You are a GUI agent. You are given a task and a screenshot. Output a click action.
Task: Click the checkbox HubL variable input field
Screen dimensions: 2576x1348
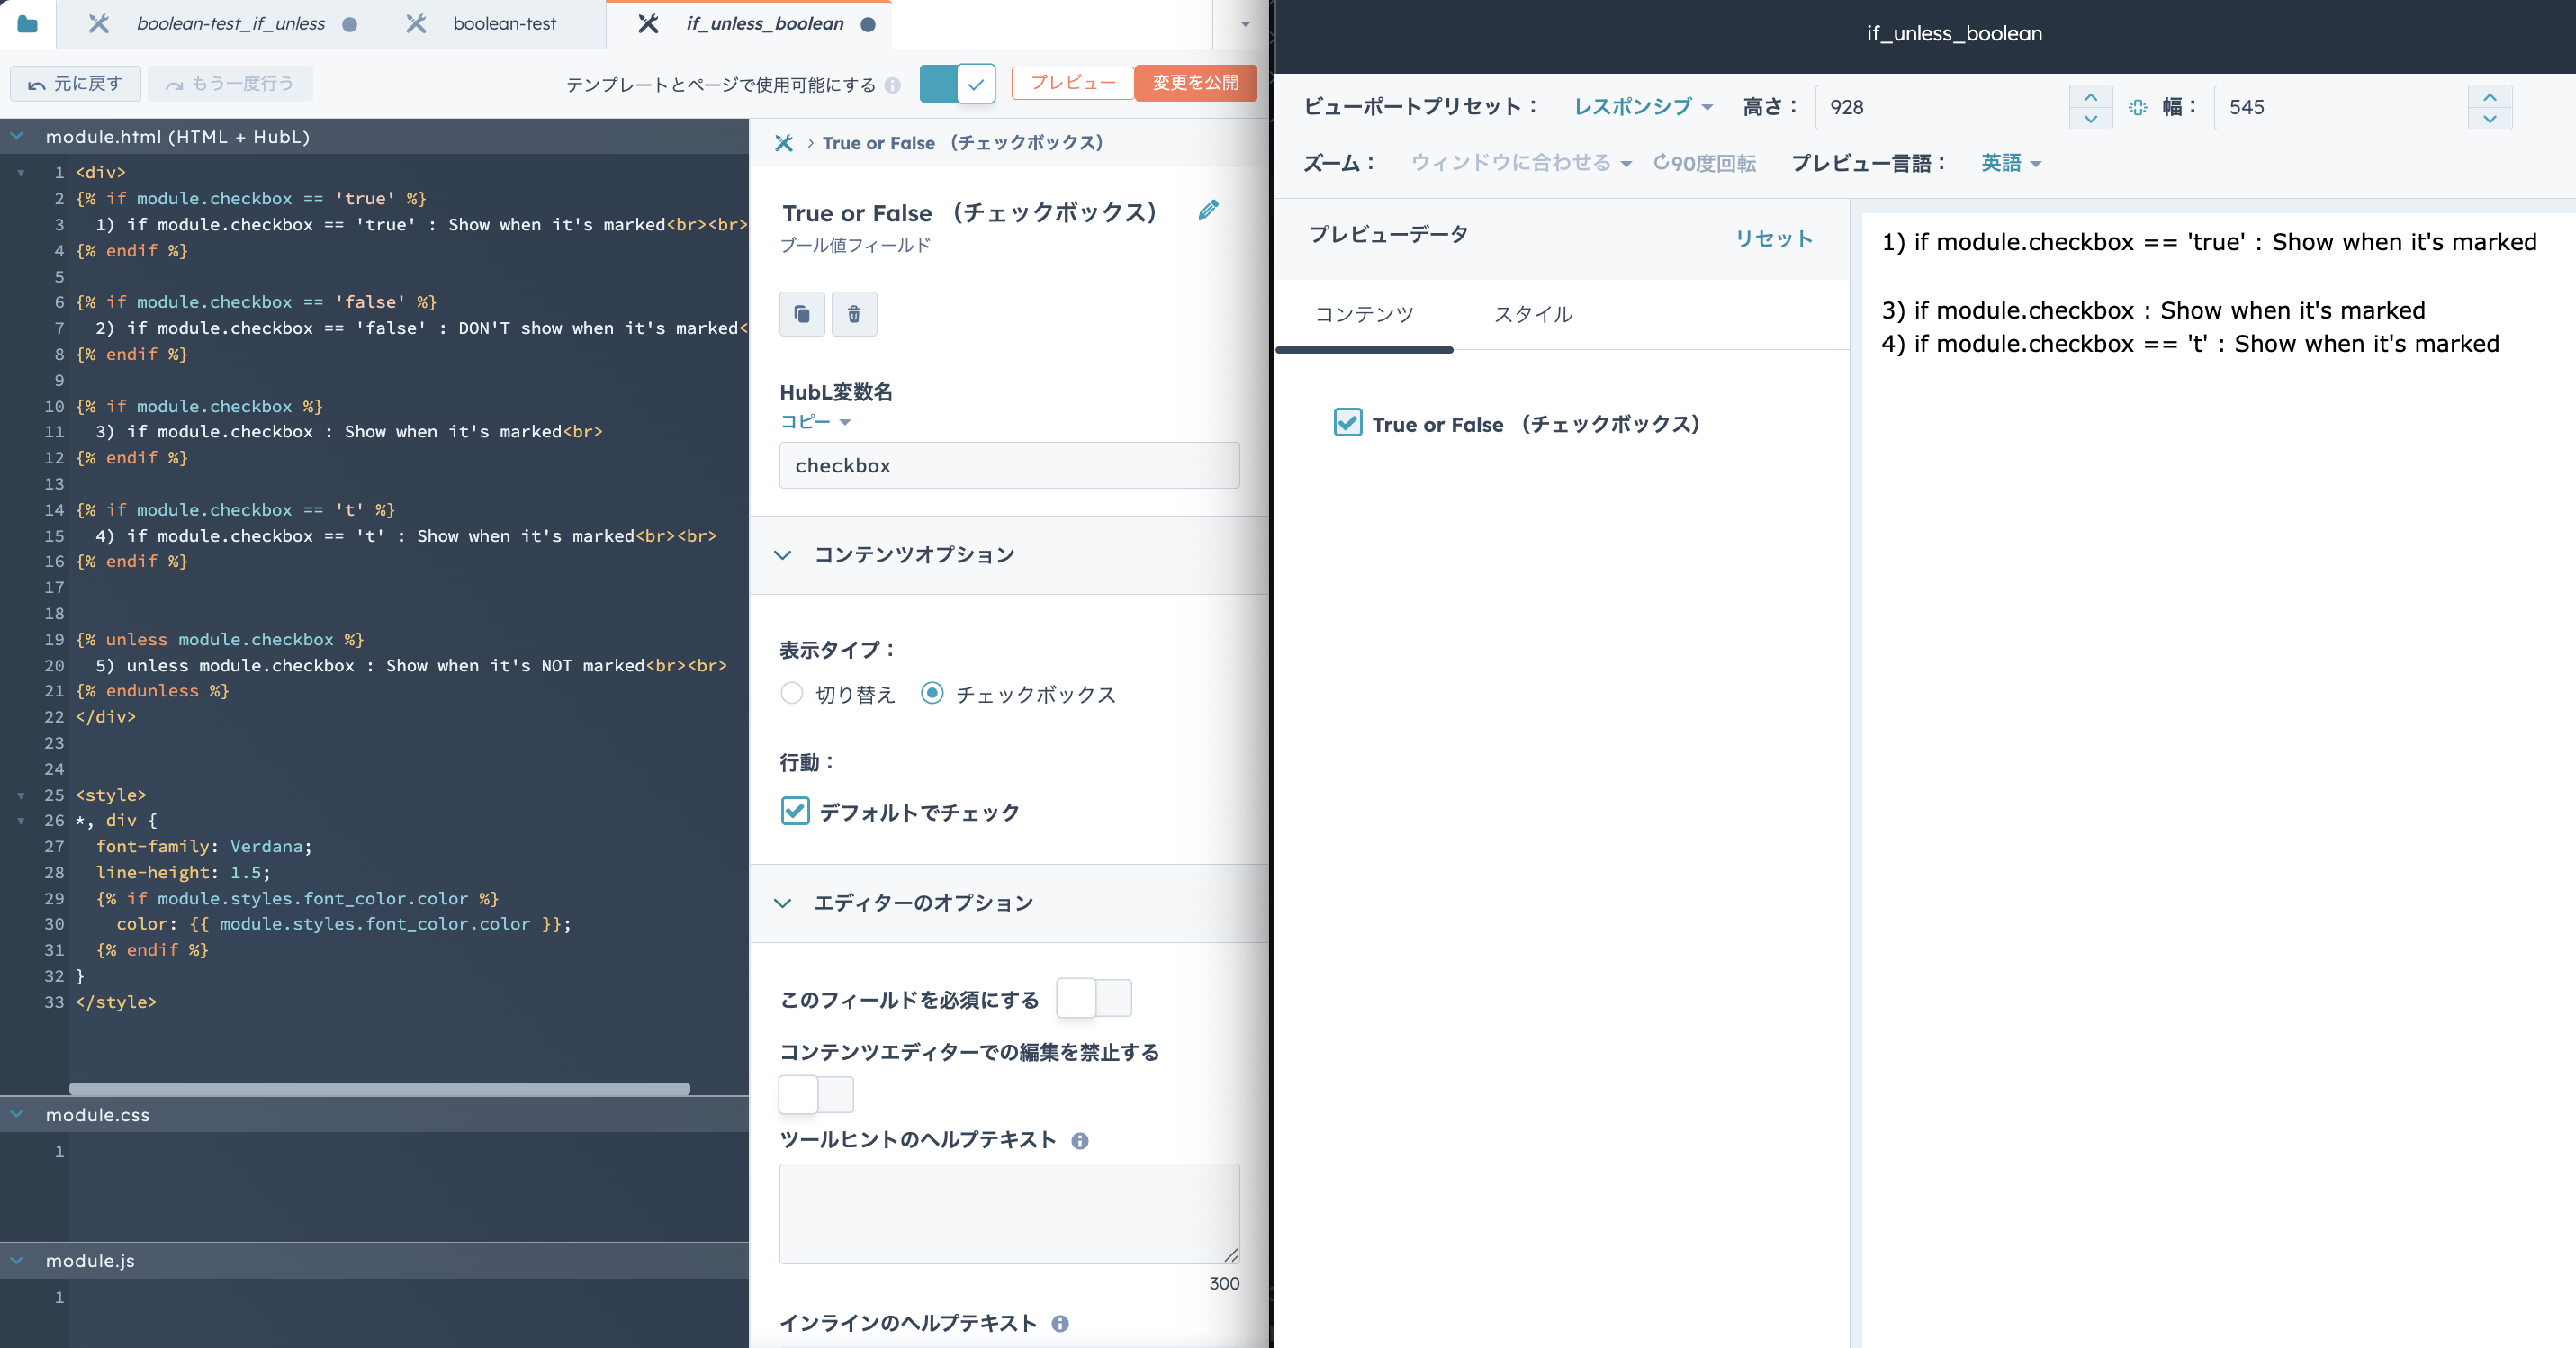click(x=1007, y=465)
